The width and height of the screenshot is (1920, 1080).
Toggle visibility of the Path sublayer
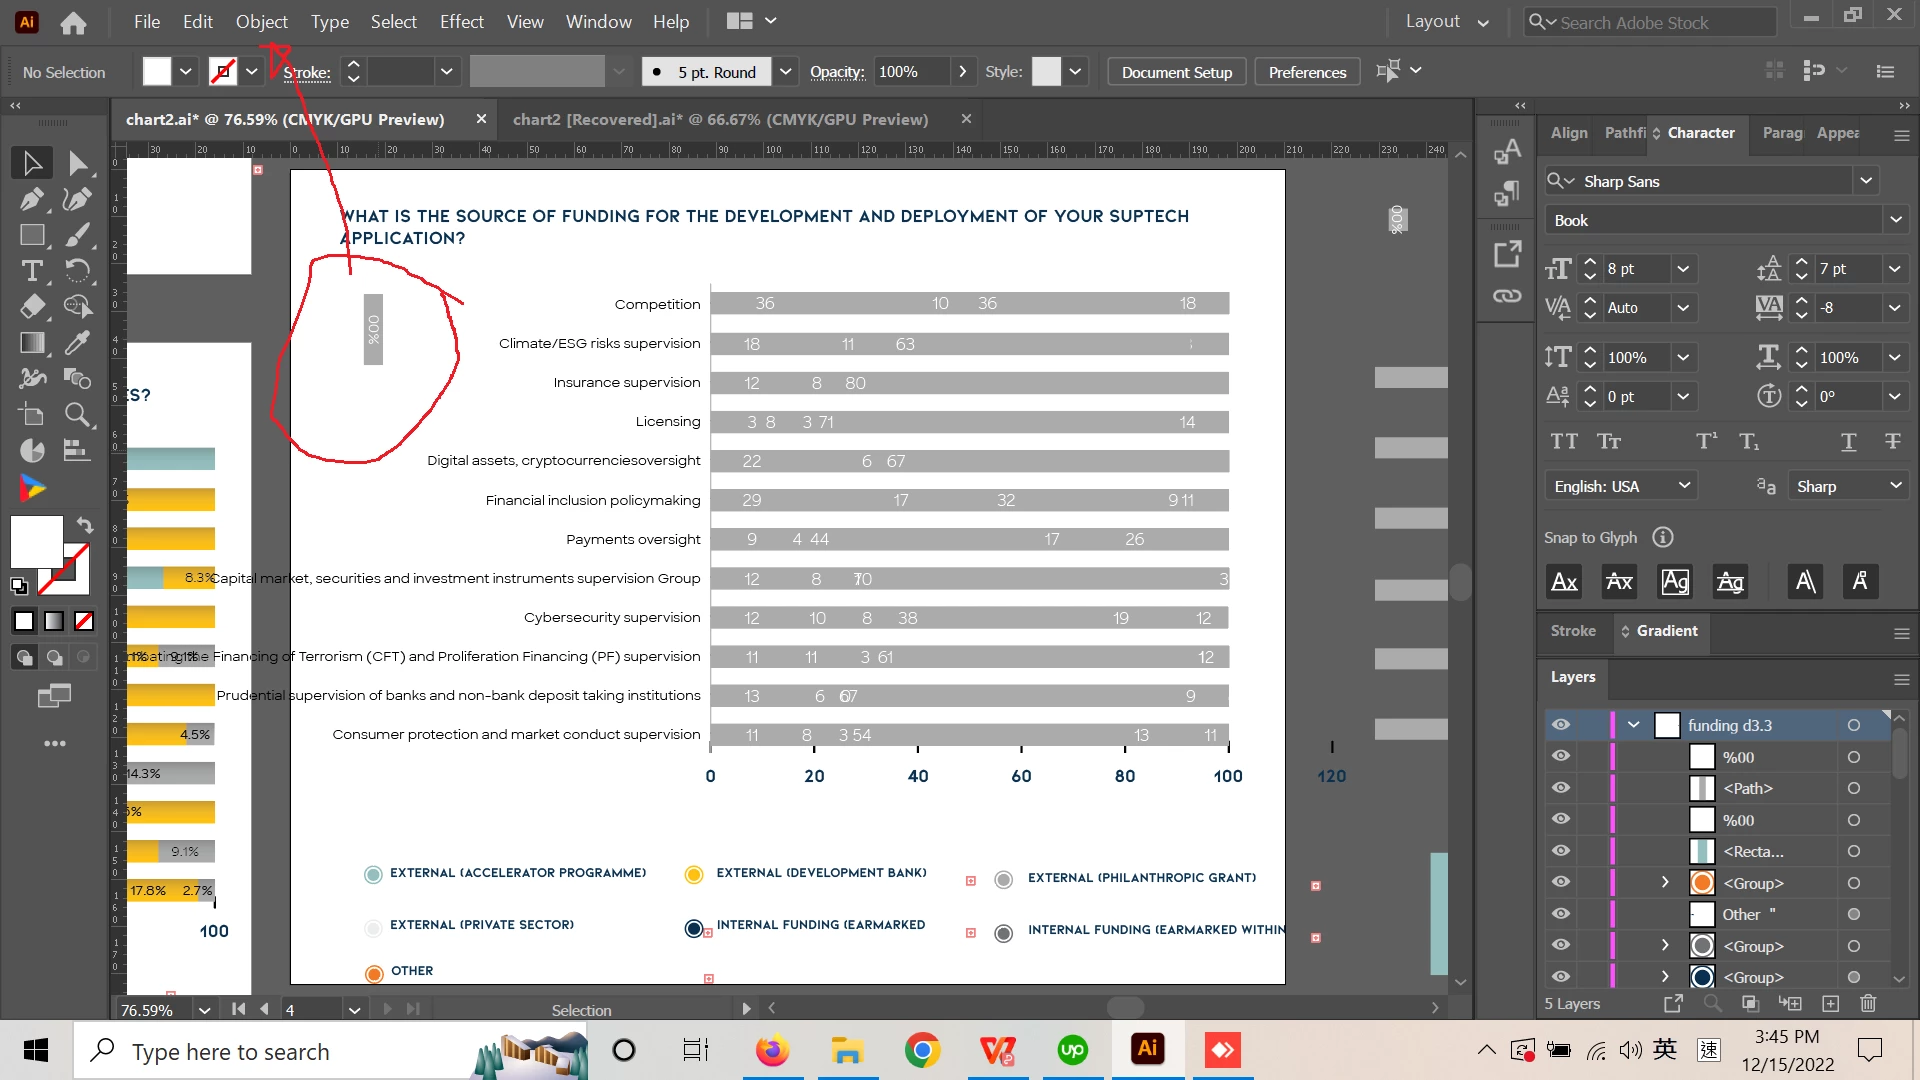[1560, 788]
